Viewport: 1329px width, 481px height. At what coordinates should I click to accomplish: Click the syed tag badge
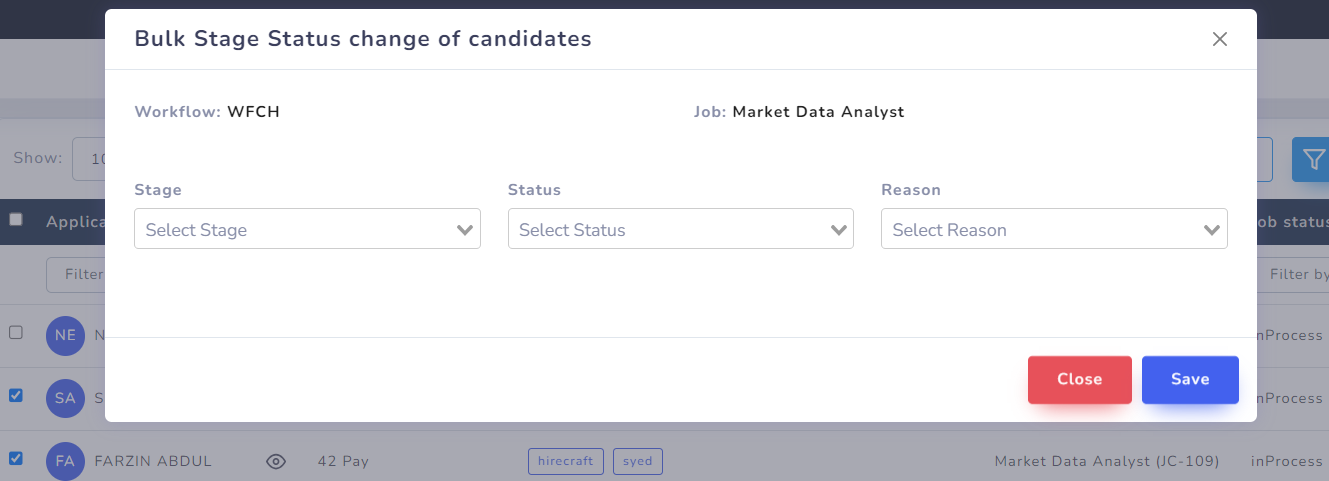point(637,461)
